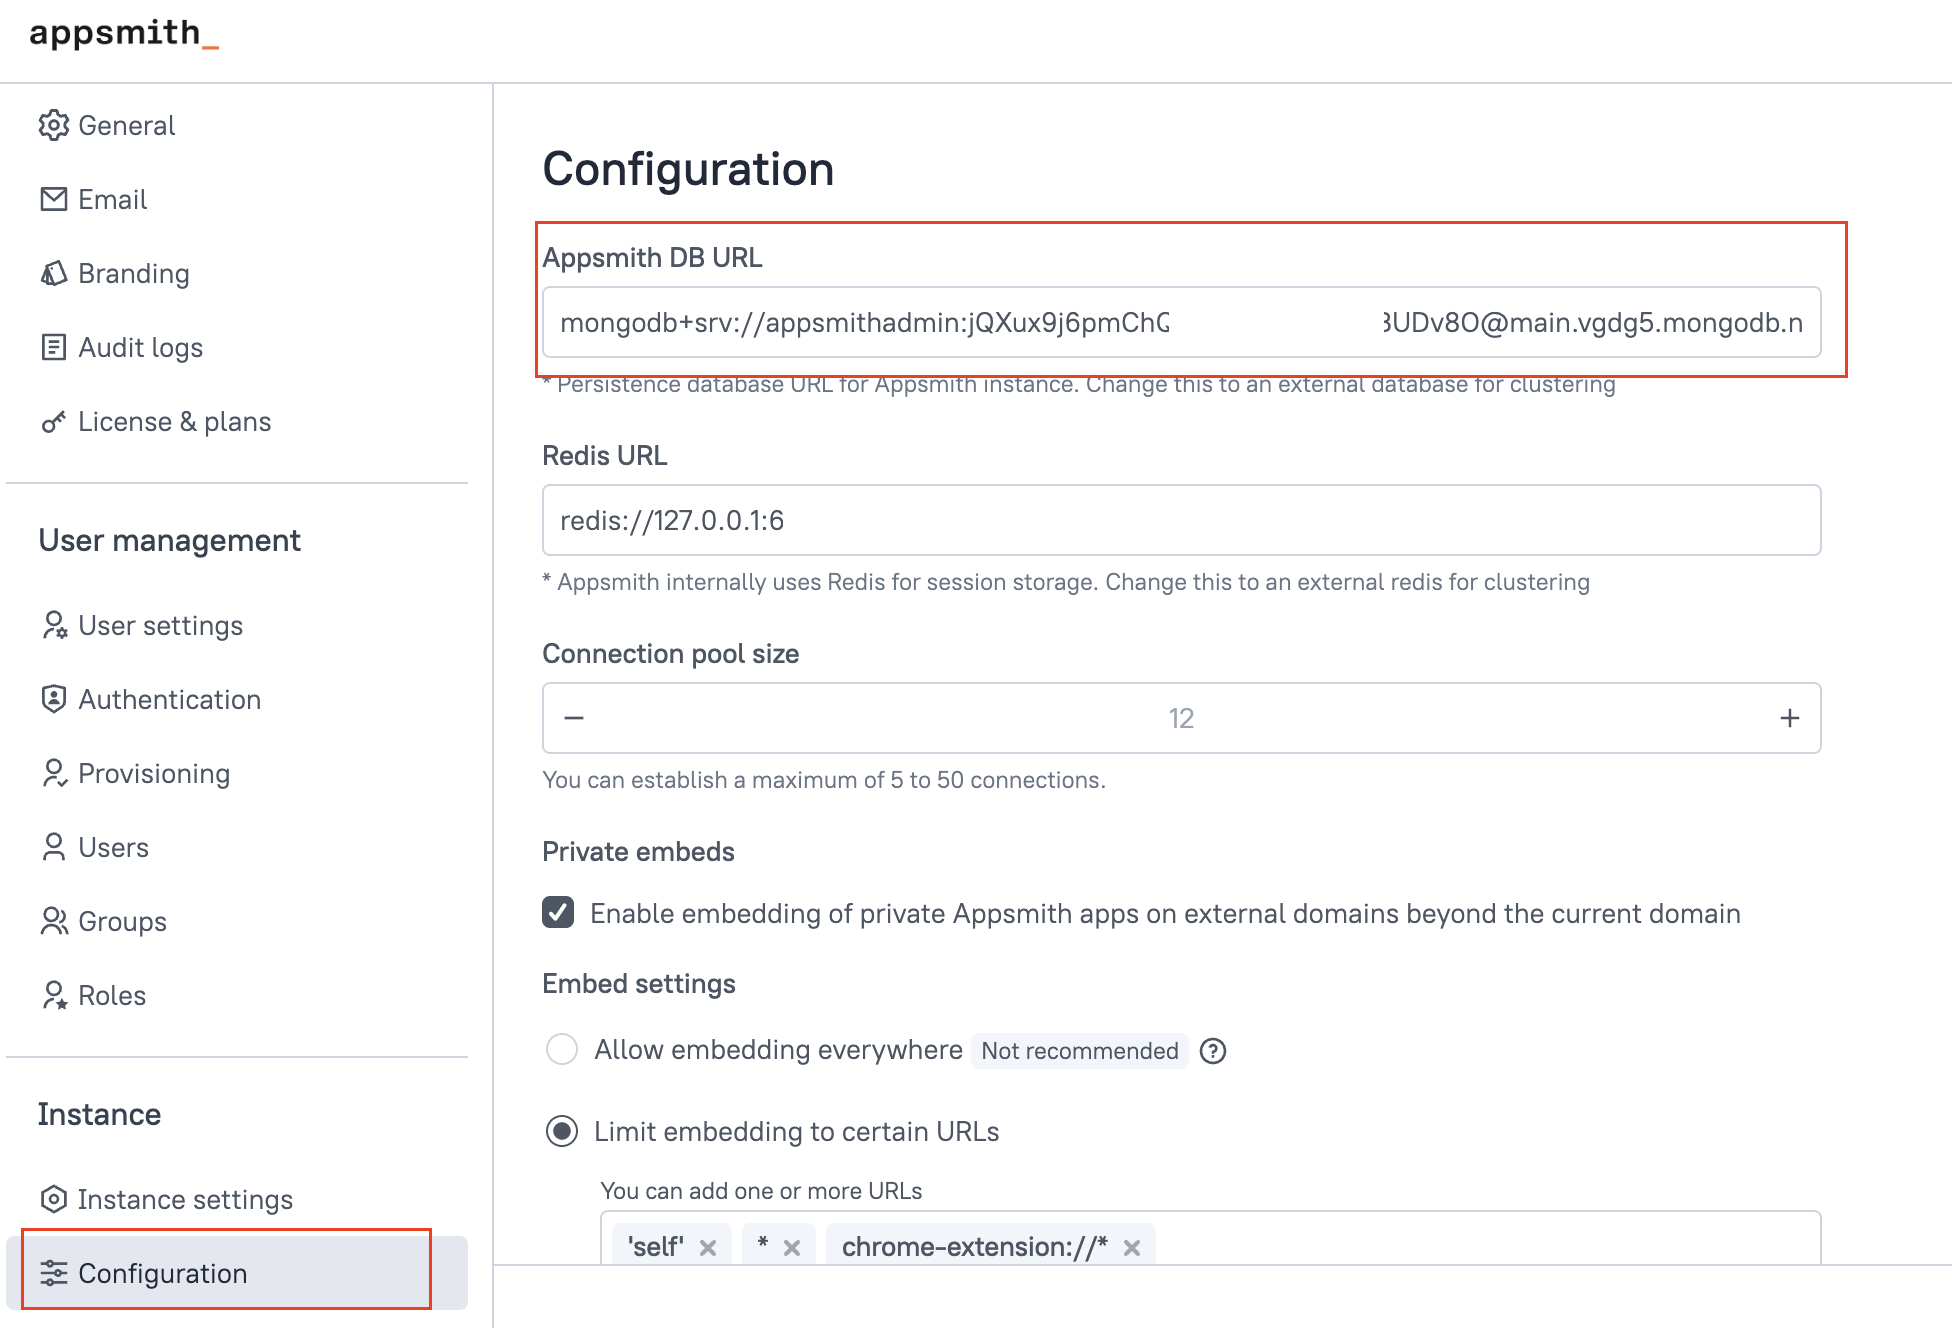Click the License & plans key icon
1952x1328 pixels.
(x=54, y=422)
